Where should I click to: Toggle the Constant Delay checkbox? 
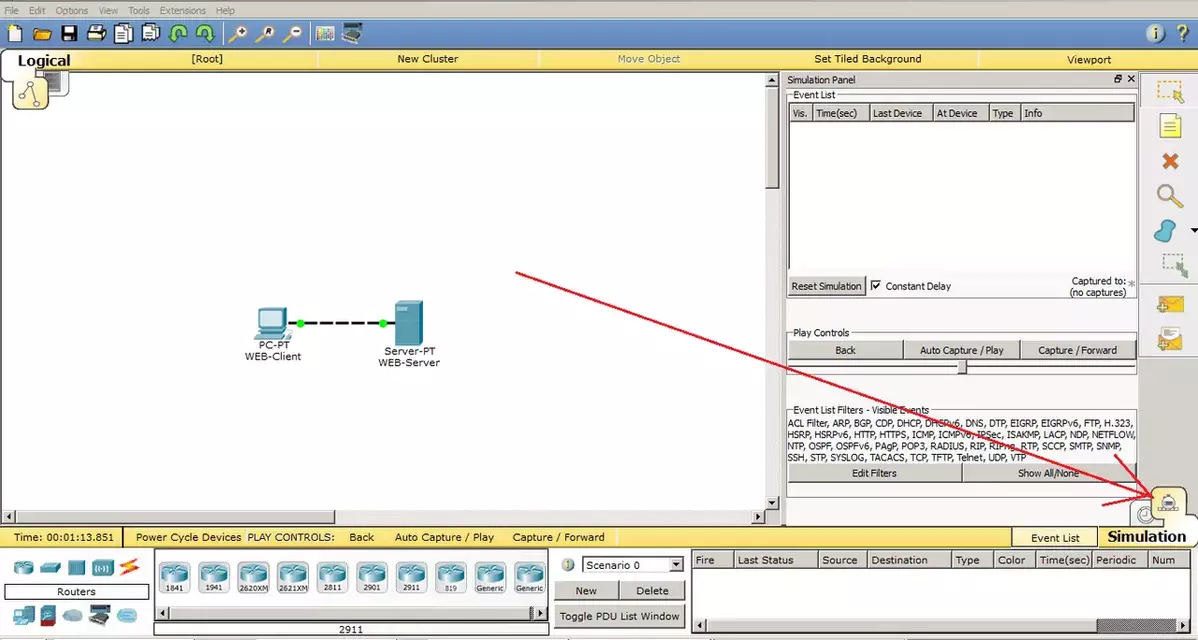876,286
